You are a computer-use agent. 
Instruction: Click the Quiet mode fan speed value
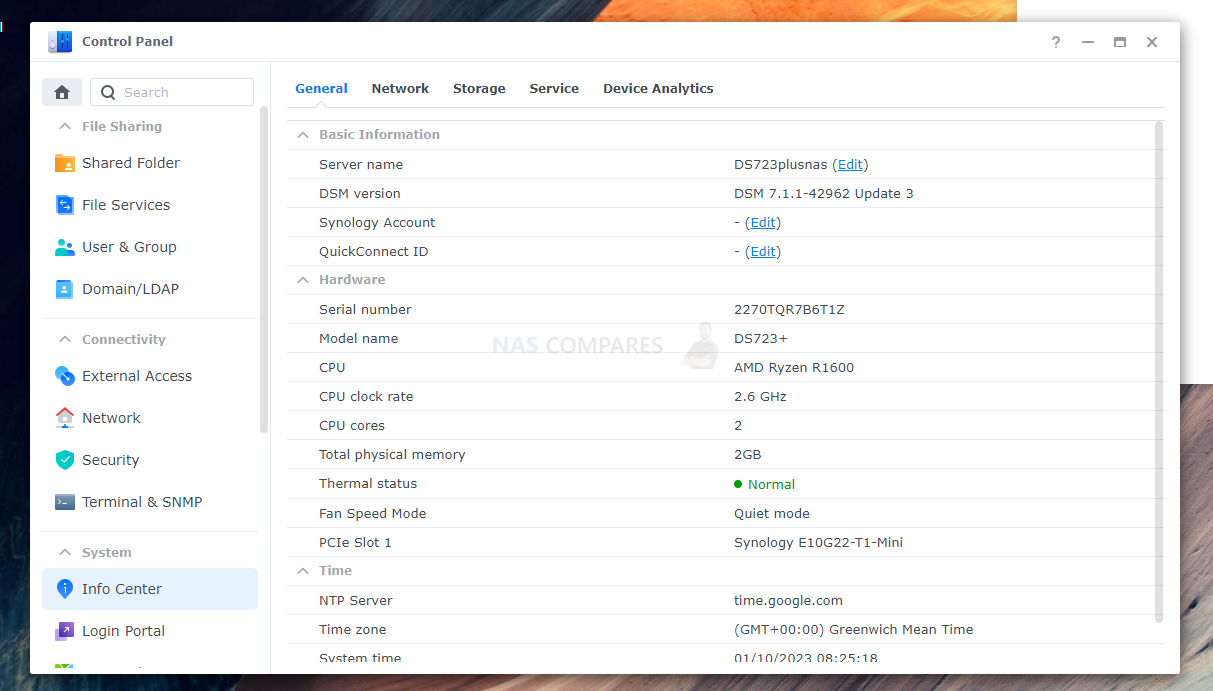(x=772, y=513)
